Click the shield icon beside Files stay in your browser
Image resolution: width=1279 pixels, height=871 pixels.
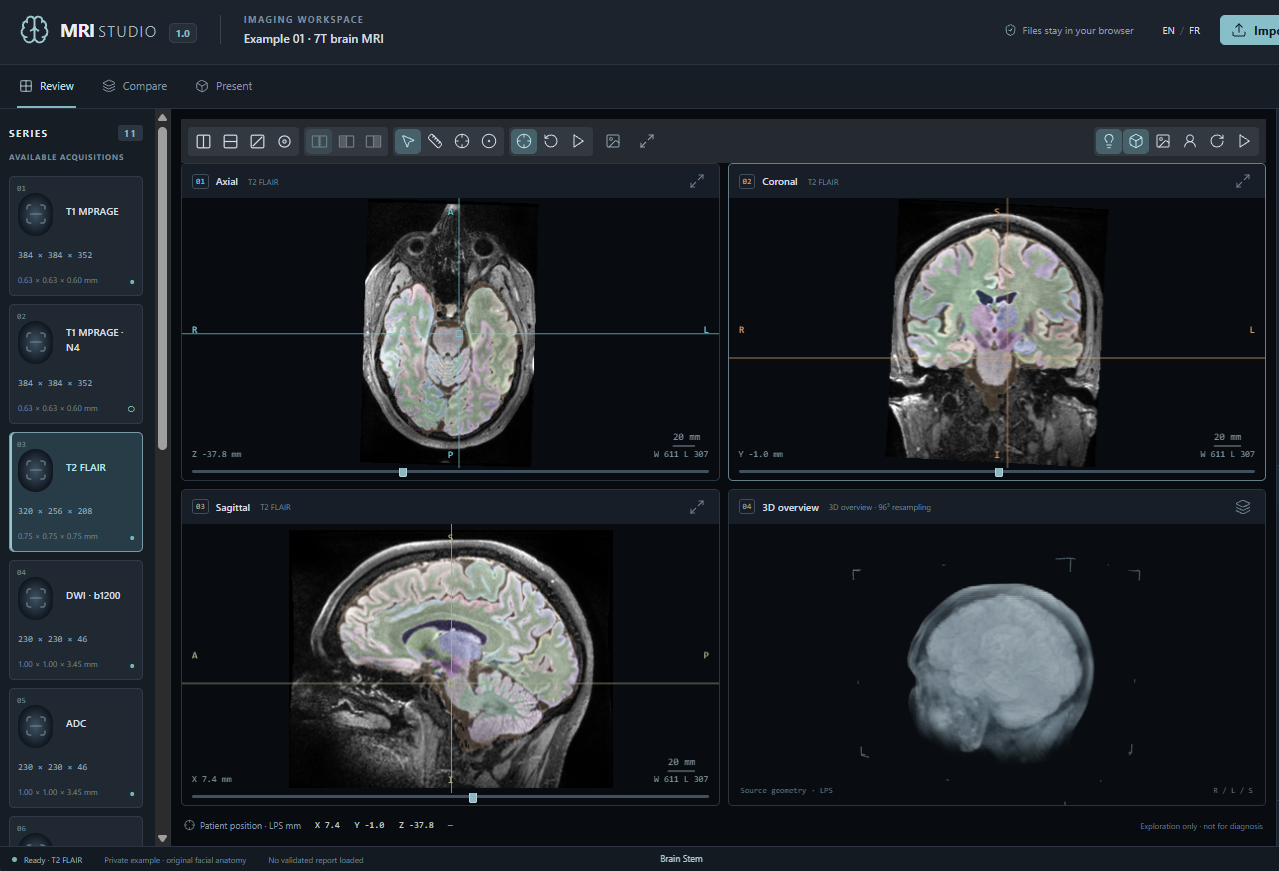point(1011,31)
